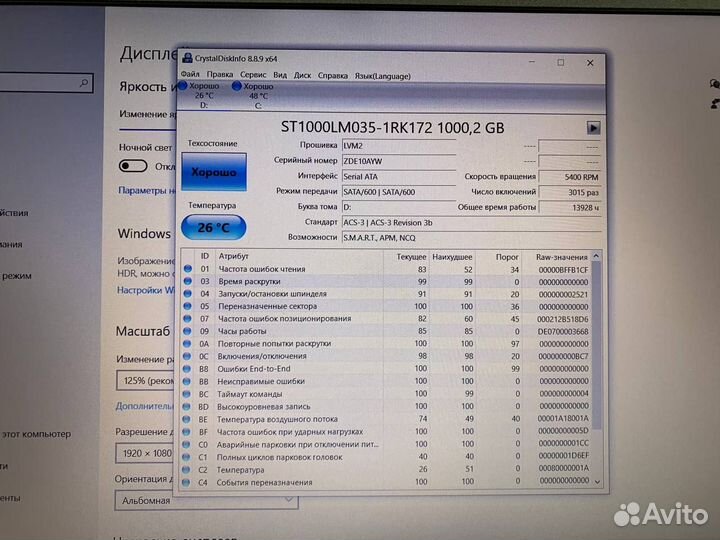Click the next disk arrow button

593,128
